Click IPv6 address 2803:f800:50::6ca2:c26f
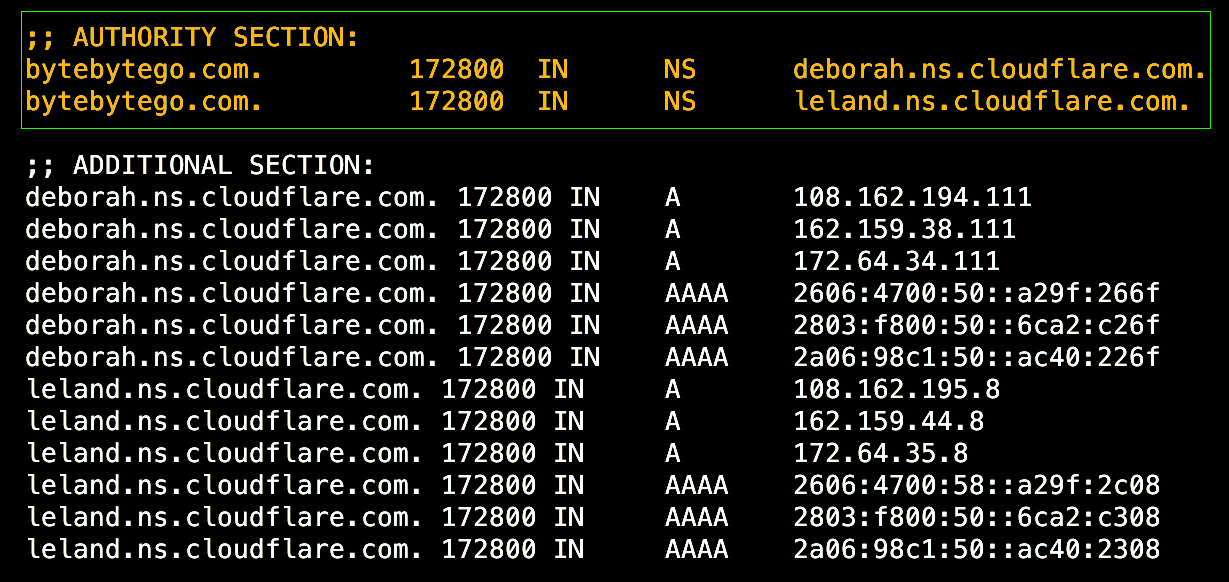Image resolution: width=1229 pixels, height=582 pixels. [976, 326]
